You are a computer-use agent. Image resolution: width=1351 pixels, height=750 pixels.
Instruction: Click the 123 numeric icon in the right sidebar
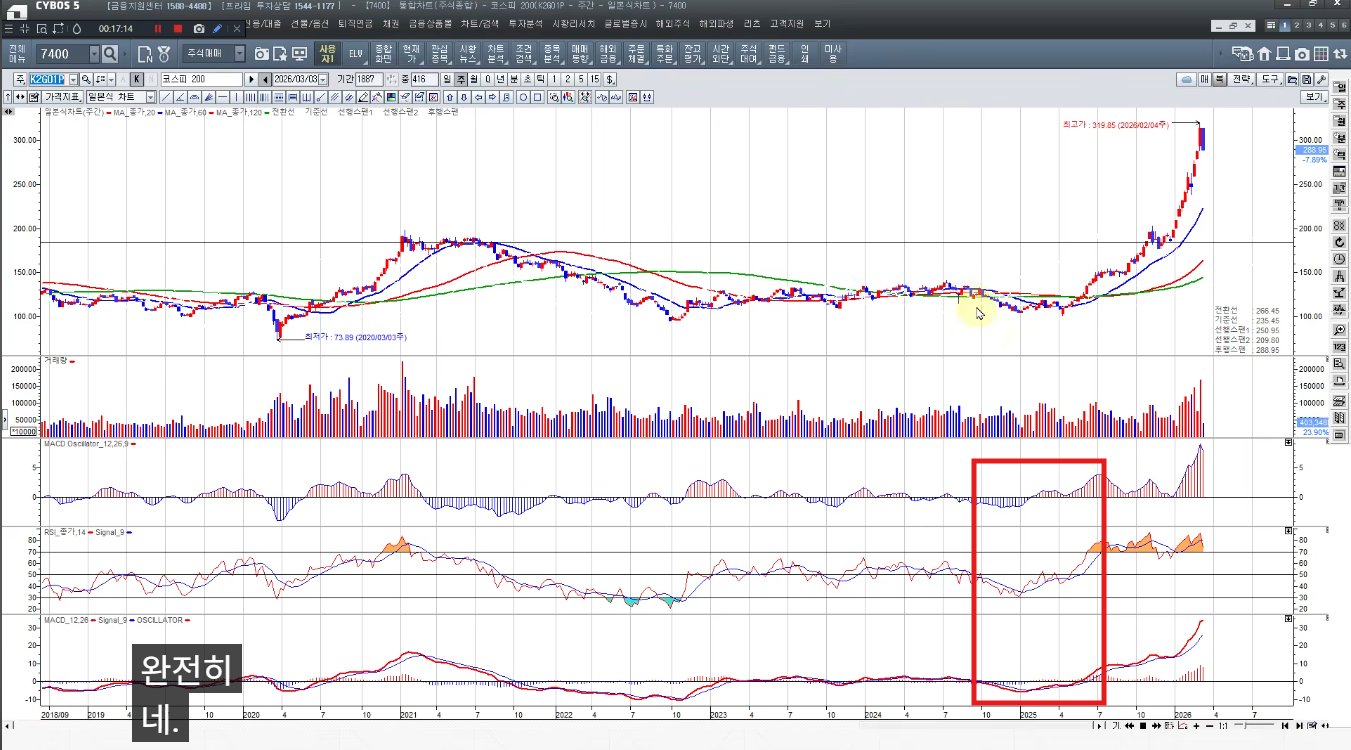tap(1339, 347)
